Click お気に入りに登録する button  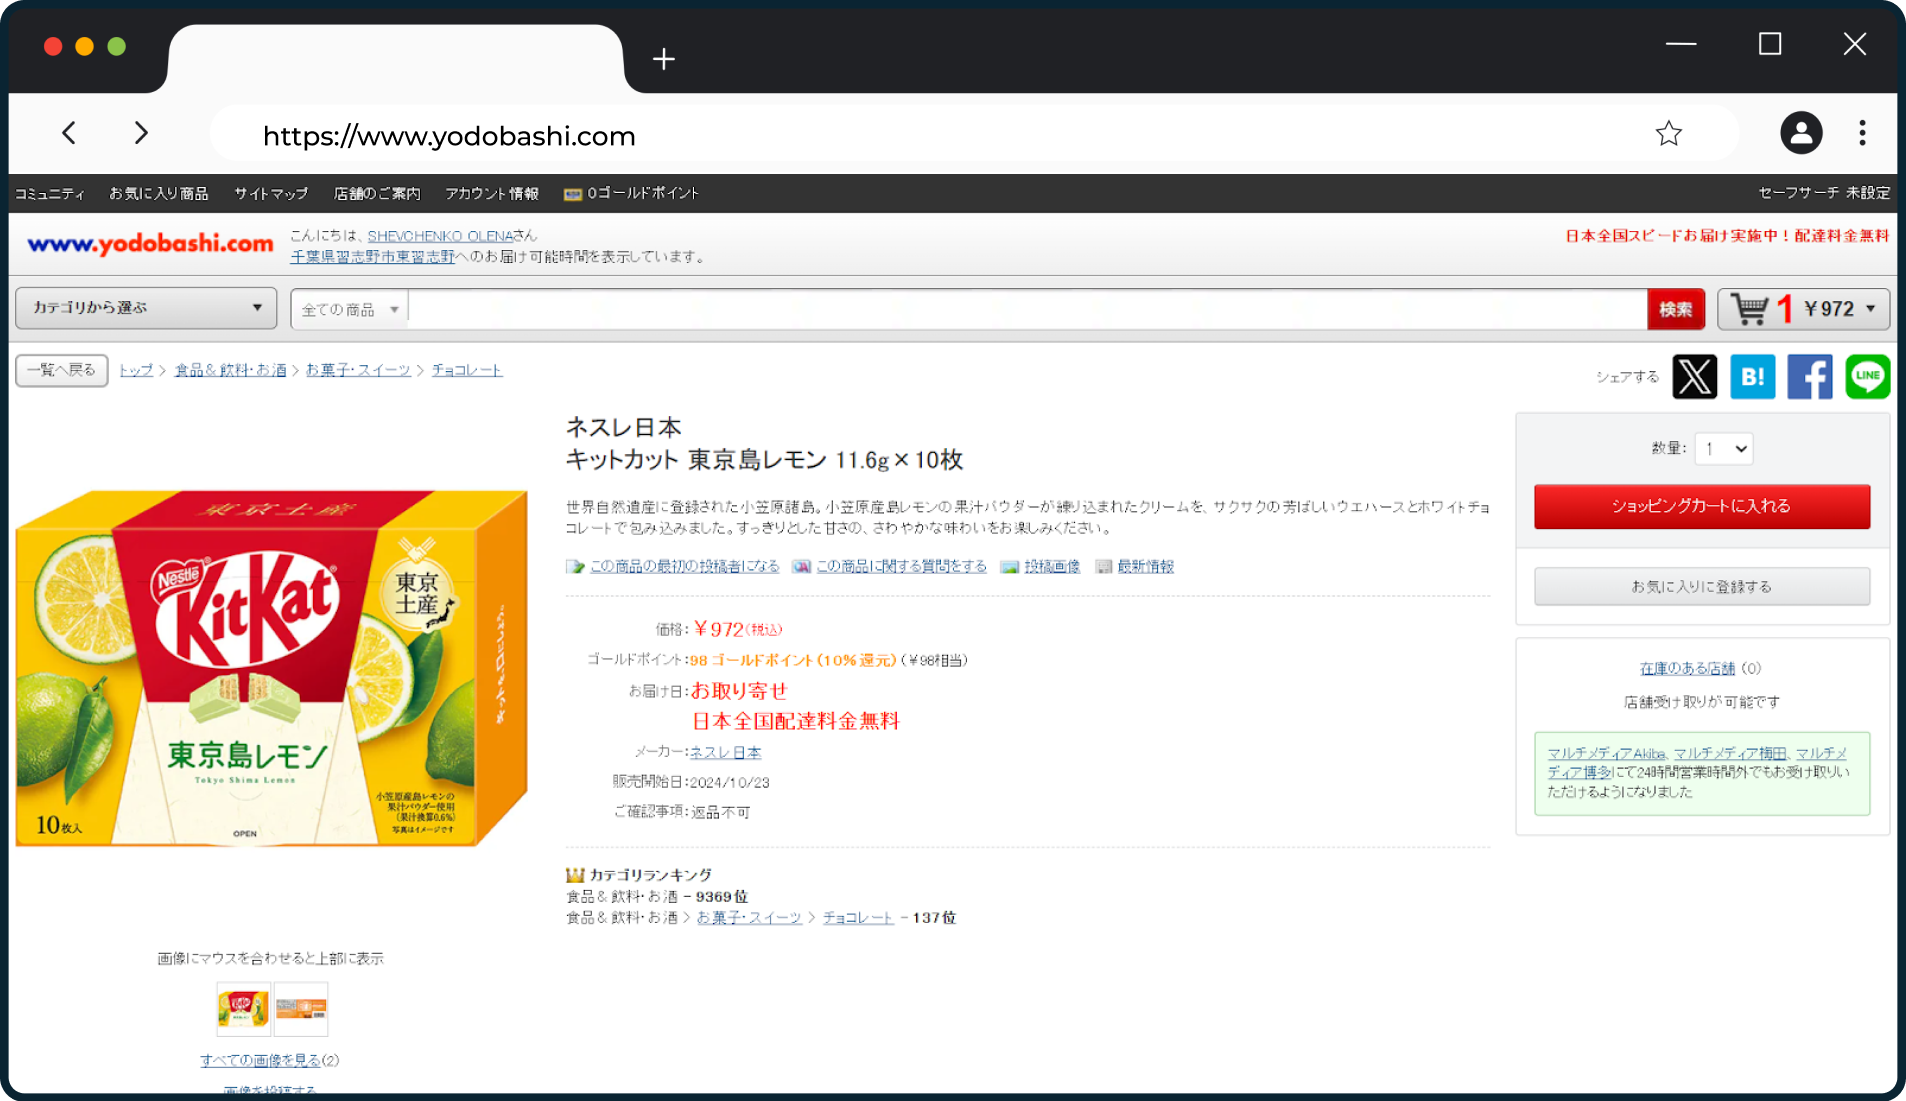tap(1702, 587)
